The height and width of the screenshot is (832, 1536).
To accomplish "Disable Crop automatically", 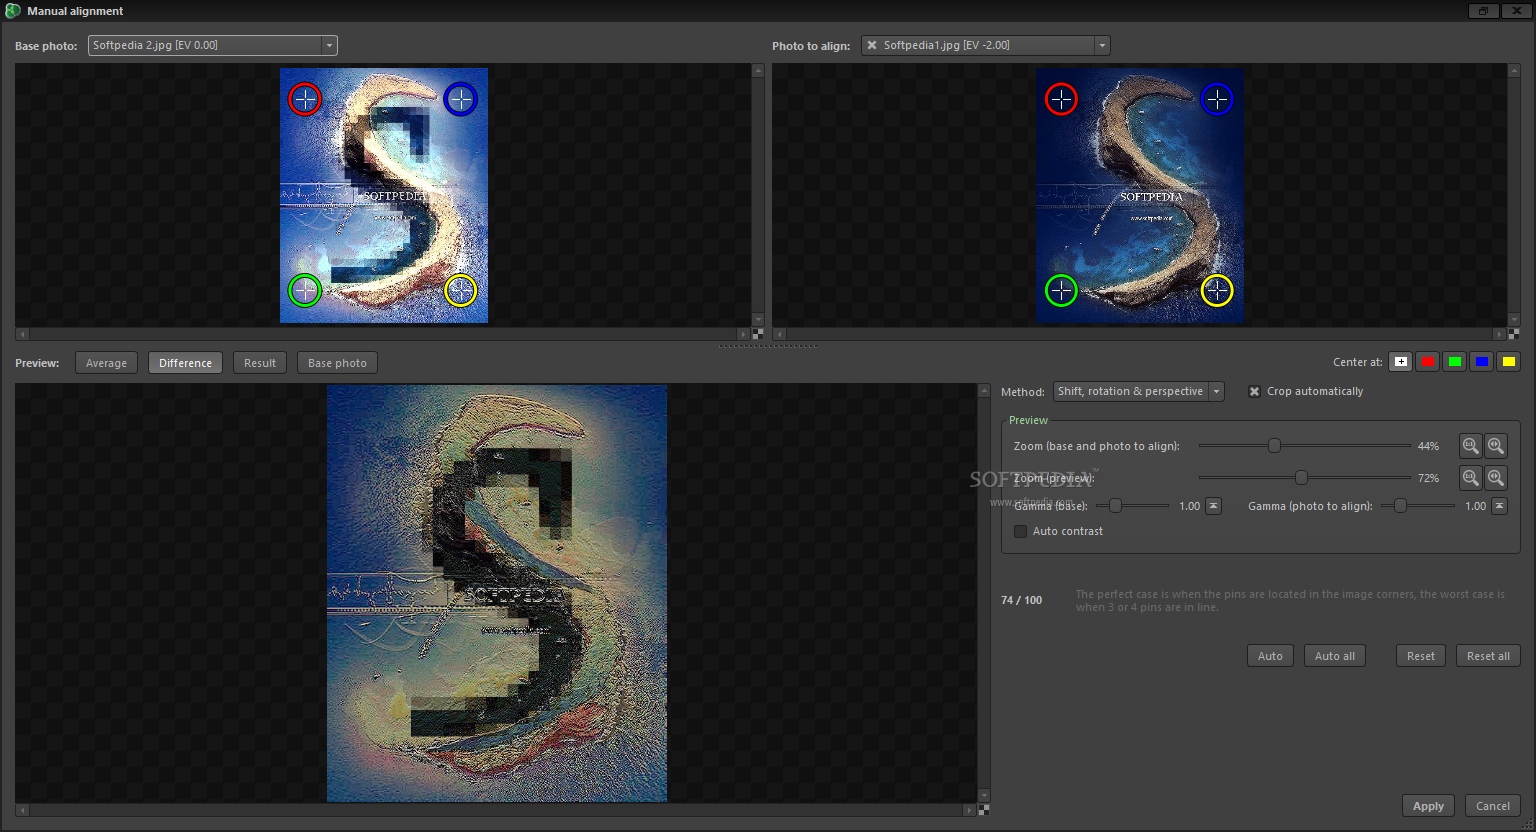I will [x=1254, y=391].
